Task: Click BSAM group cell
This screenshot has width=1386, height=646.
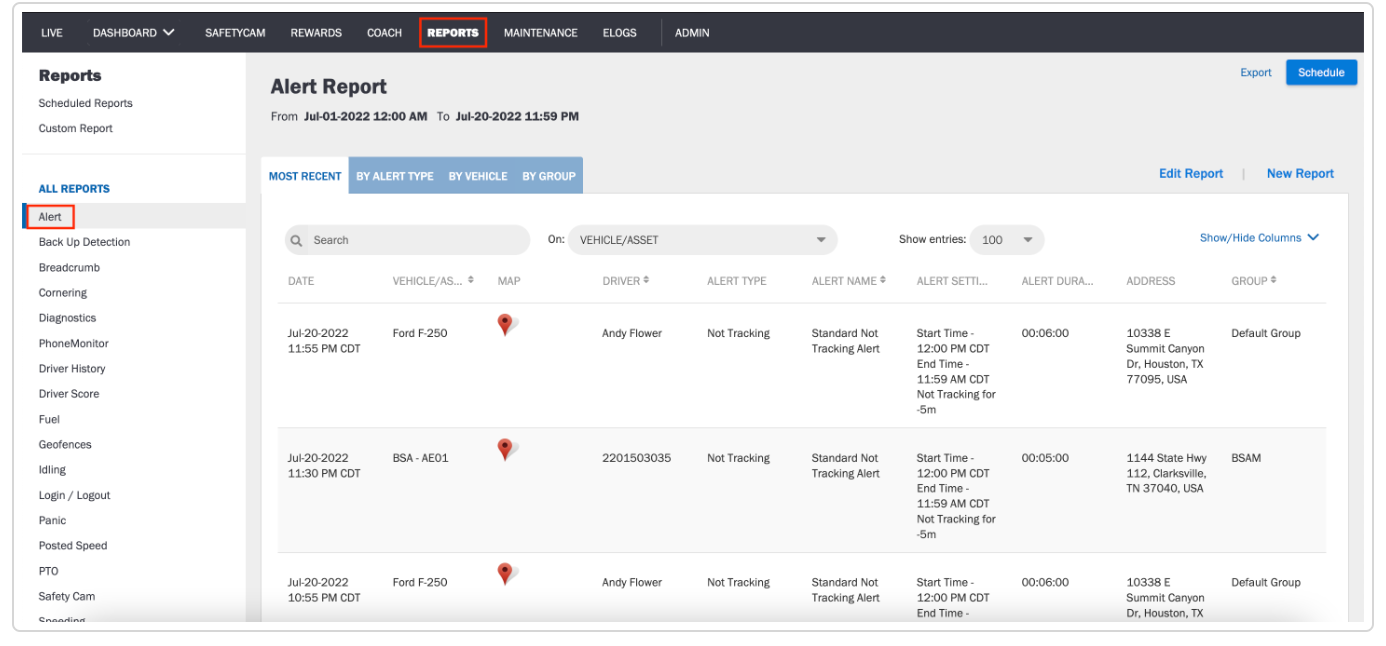Action: point(1246,458)
